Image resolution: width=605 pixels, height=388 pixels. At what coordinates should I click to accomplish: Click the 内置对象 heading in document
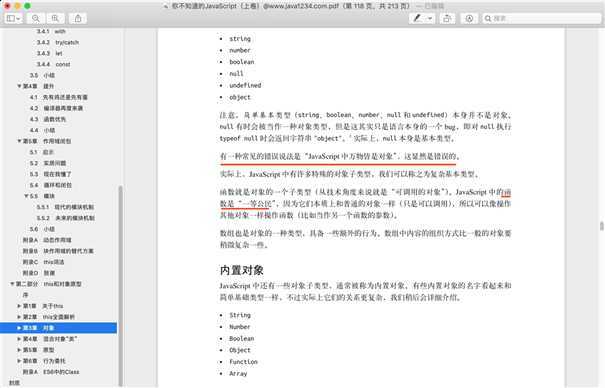click(242, 270)
